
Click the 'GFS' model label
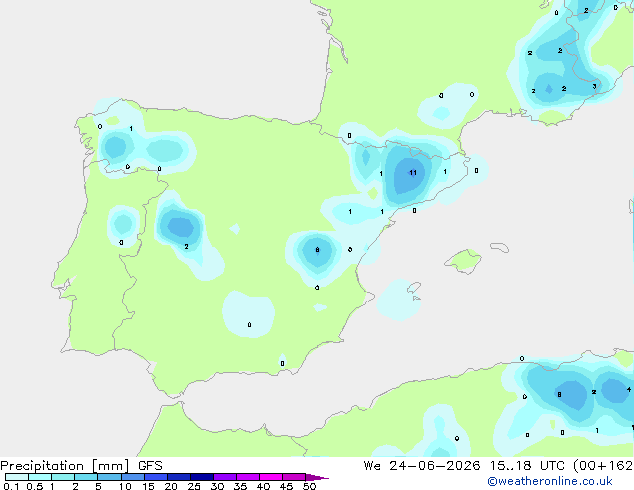click(150, 466)
